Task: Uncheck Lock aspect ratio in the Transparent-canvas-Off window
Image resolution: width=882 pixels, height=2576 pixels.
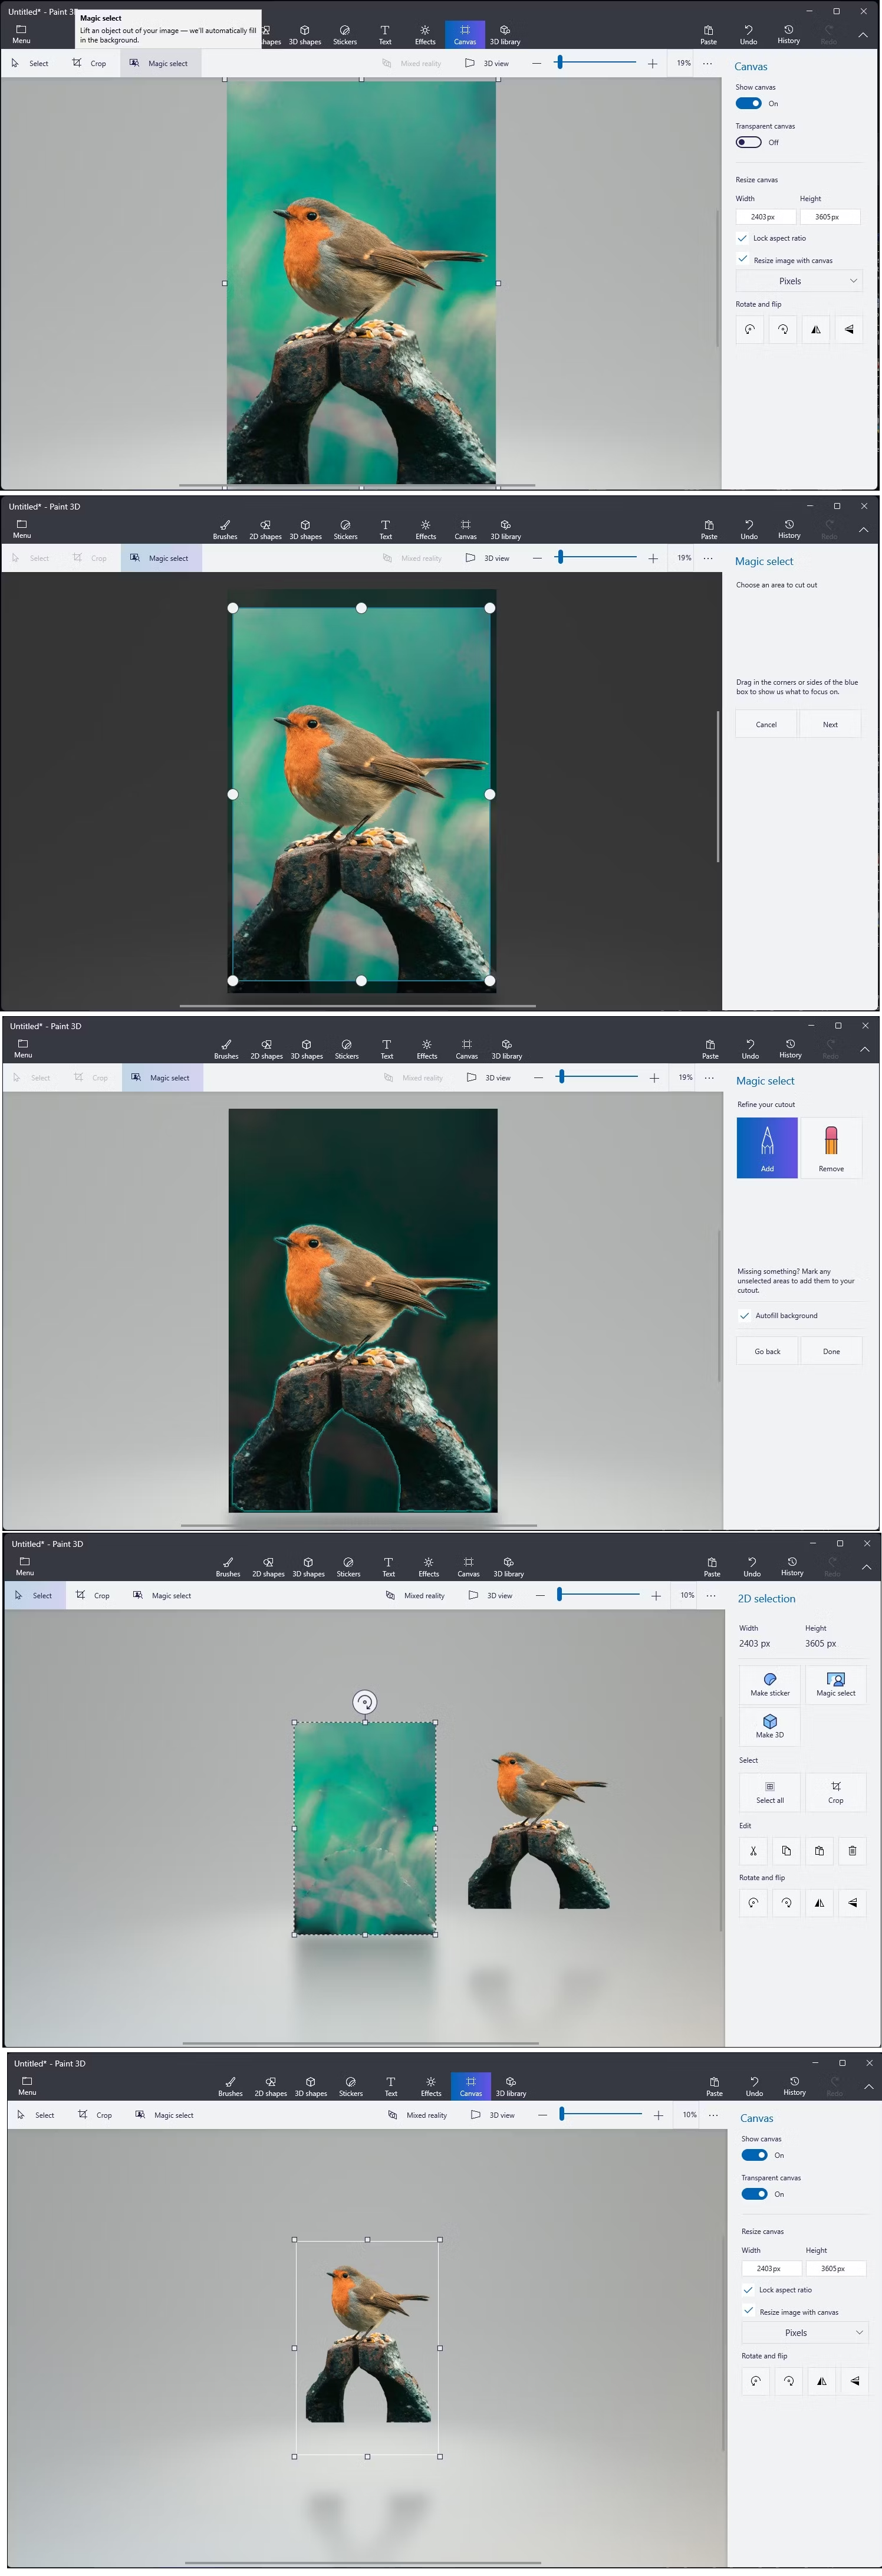Action: click(x=742, y=238)
